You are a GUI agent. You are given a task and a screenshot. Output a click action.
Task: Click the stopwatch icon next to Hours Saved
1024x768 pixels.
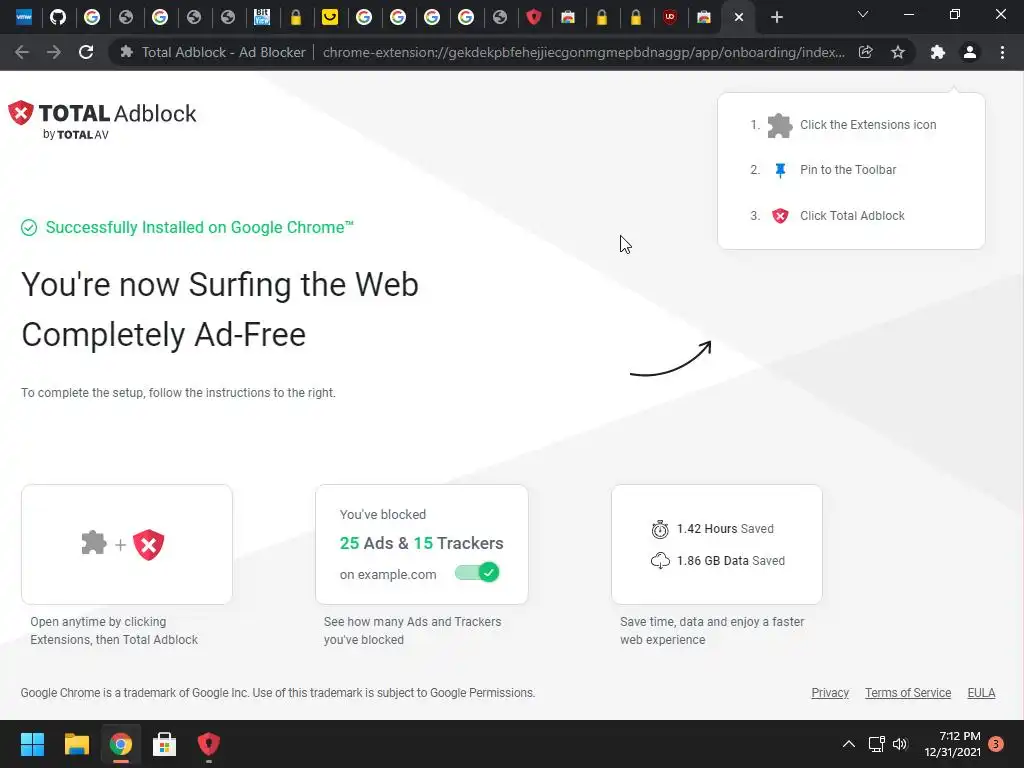(x=660, y=529)
